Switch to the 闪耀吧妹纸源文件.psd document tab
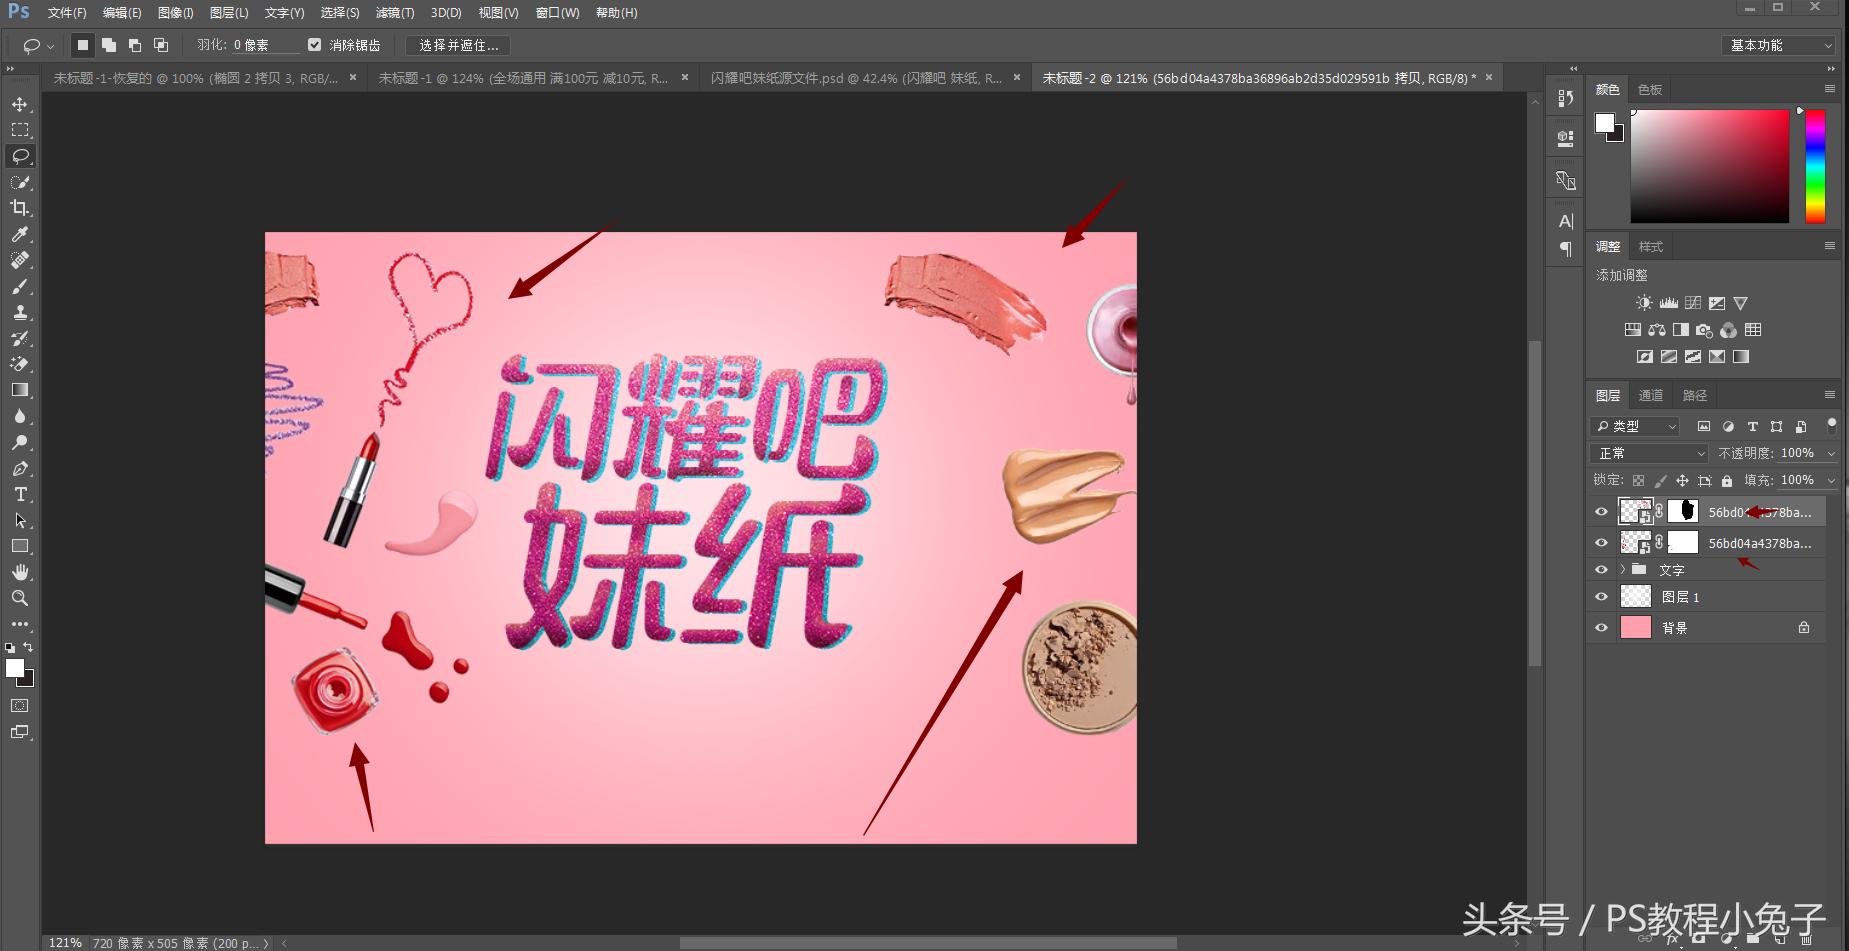The height and width of the screenshot is (951, 1849). click(855, 78)
